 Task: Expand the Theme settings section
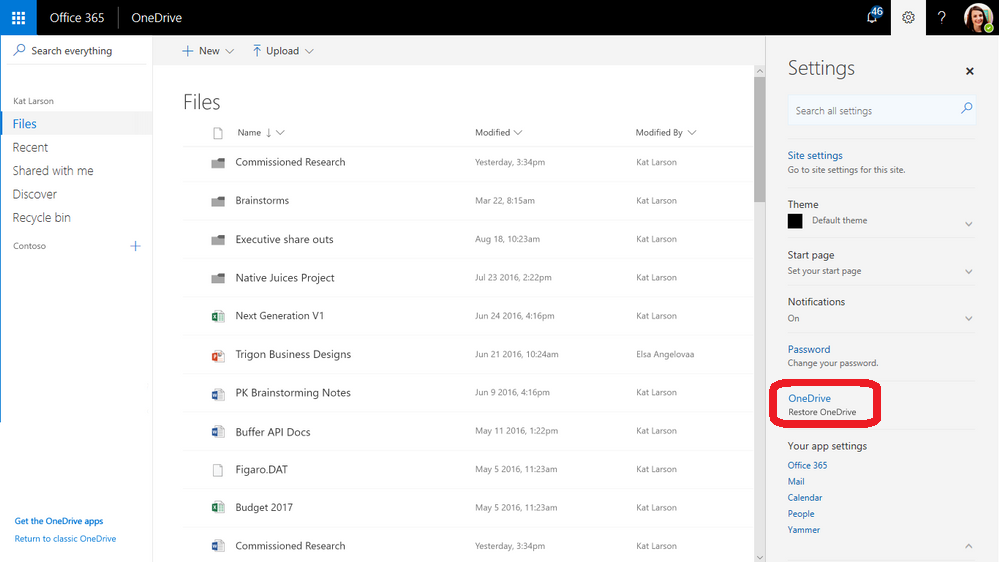coord(968,224)
